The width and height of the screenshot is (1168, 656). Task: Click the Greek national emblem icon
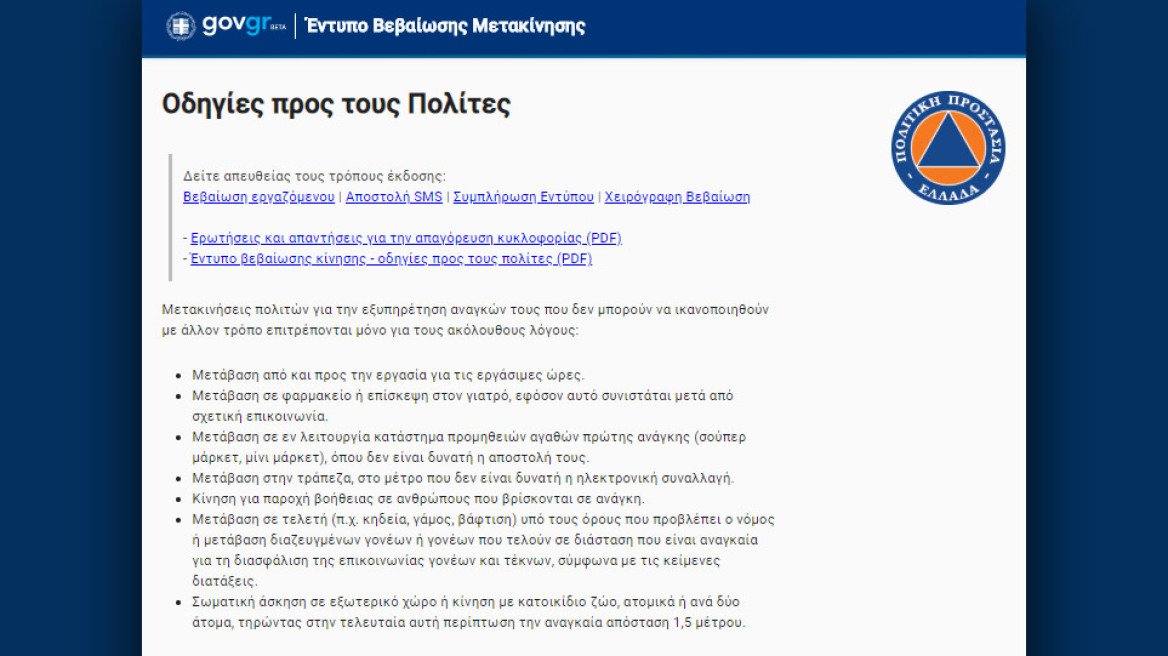pos(179,27)
